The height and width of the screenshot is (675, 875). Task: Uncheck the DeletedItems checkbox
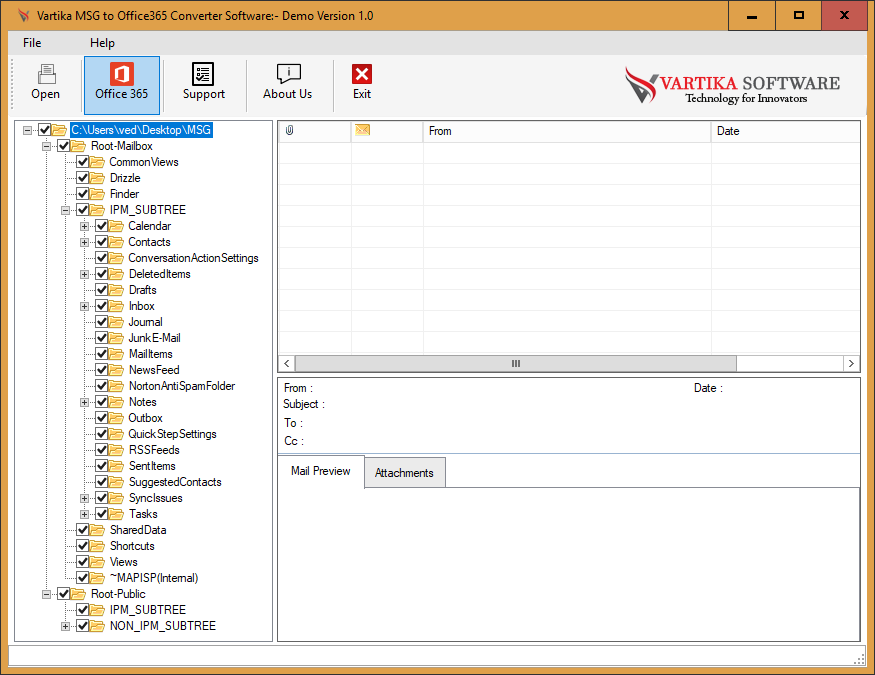(x=102, y=274)
